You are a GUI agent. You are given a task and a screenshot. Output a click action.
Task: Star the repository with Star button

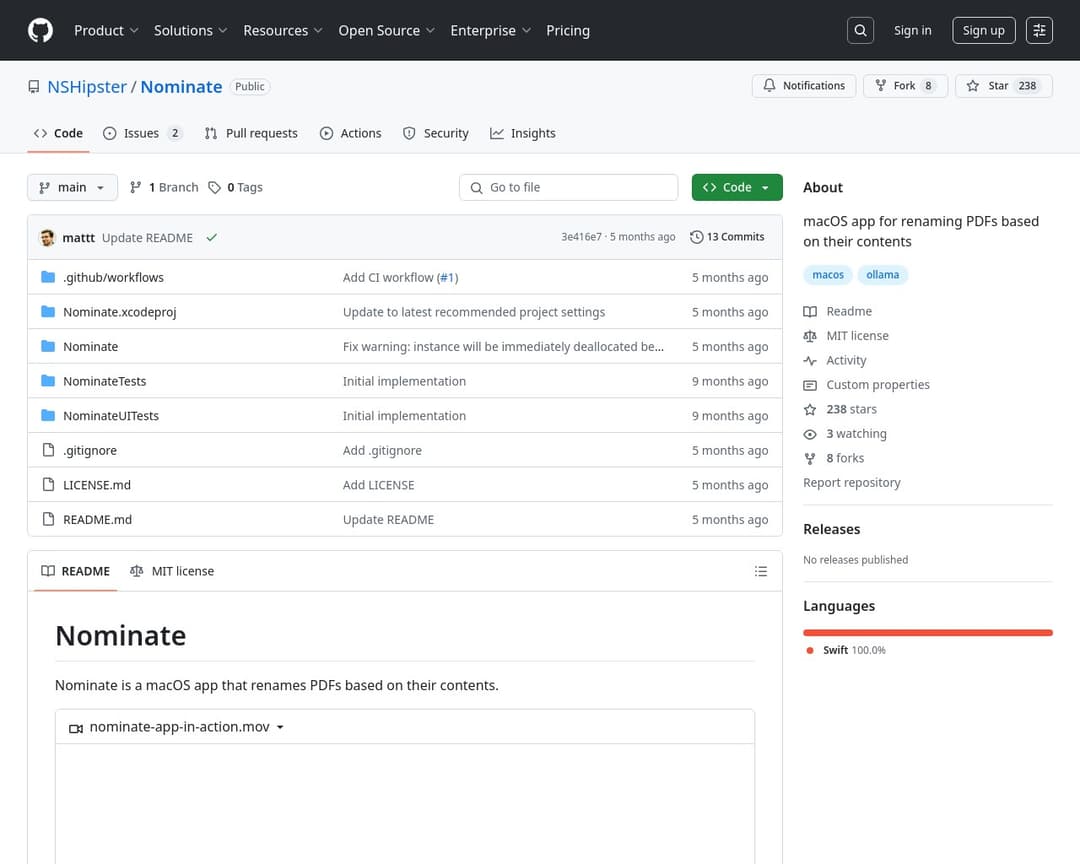[1004, 85]
